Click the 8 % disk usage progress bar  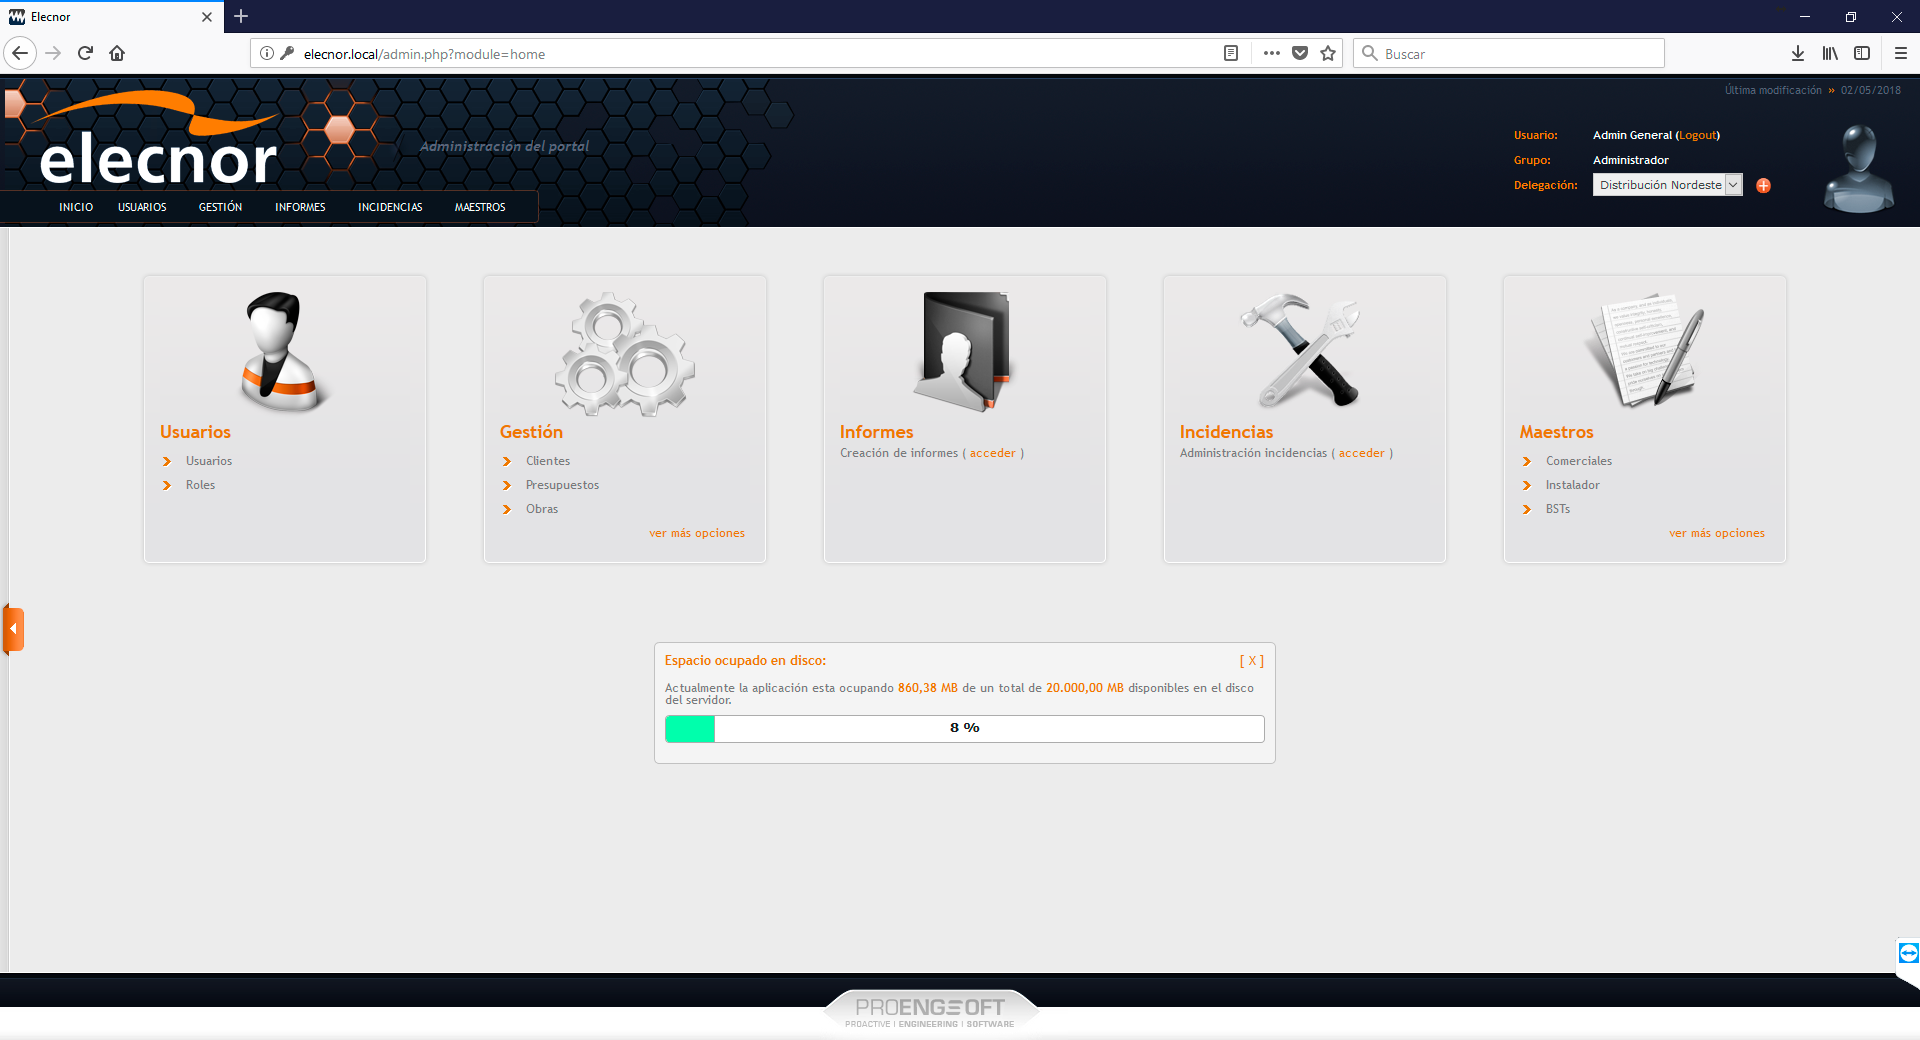tap(965, 729)
